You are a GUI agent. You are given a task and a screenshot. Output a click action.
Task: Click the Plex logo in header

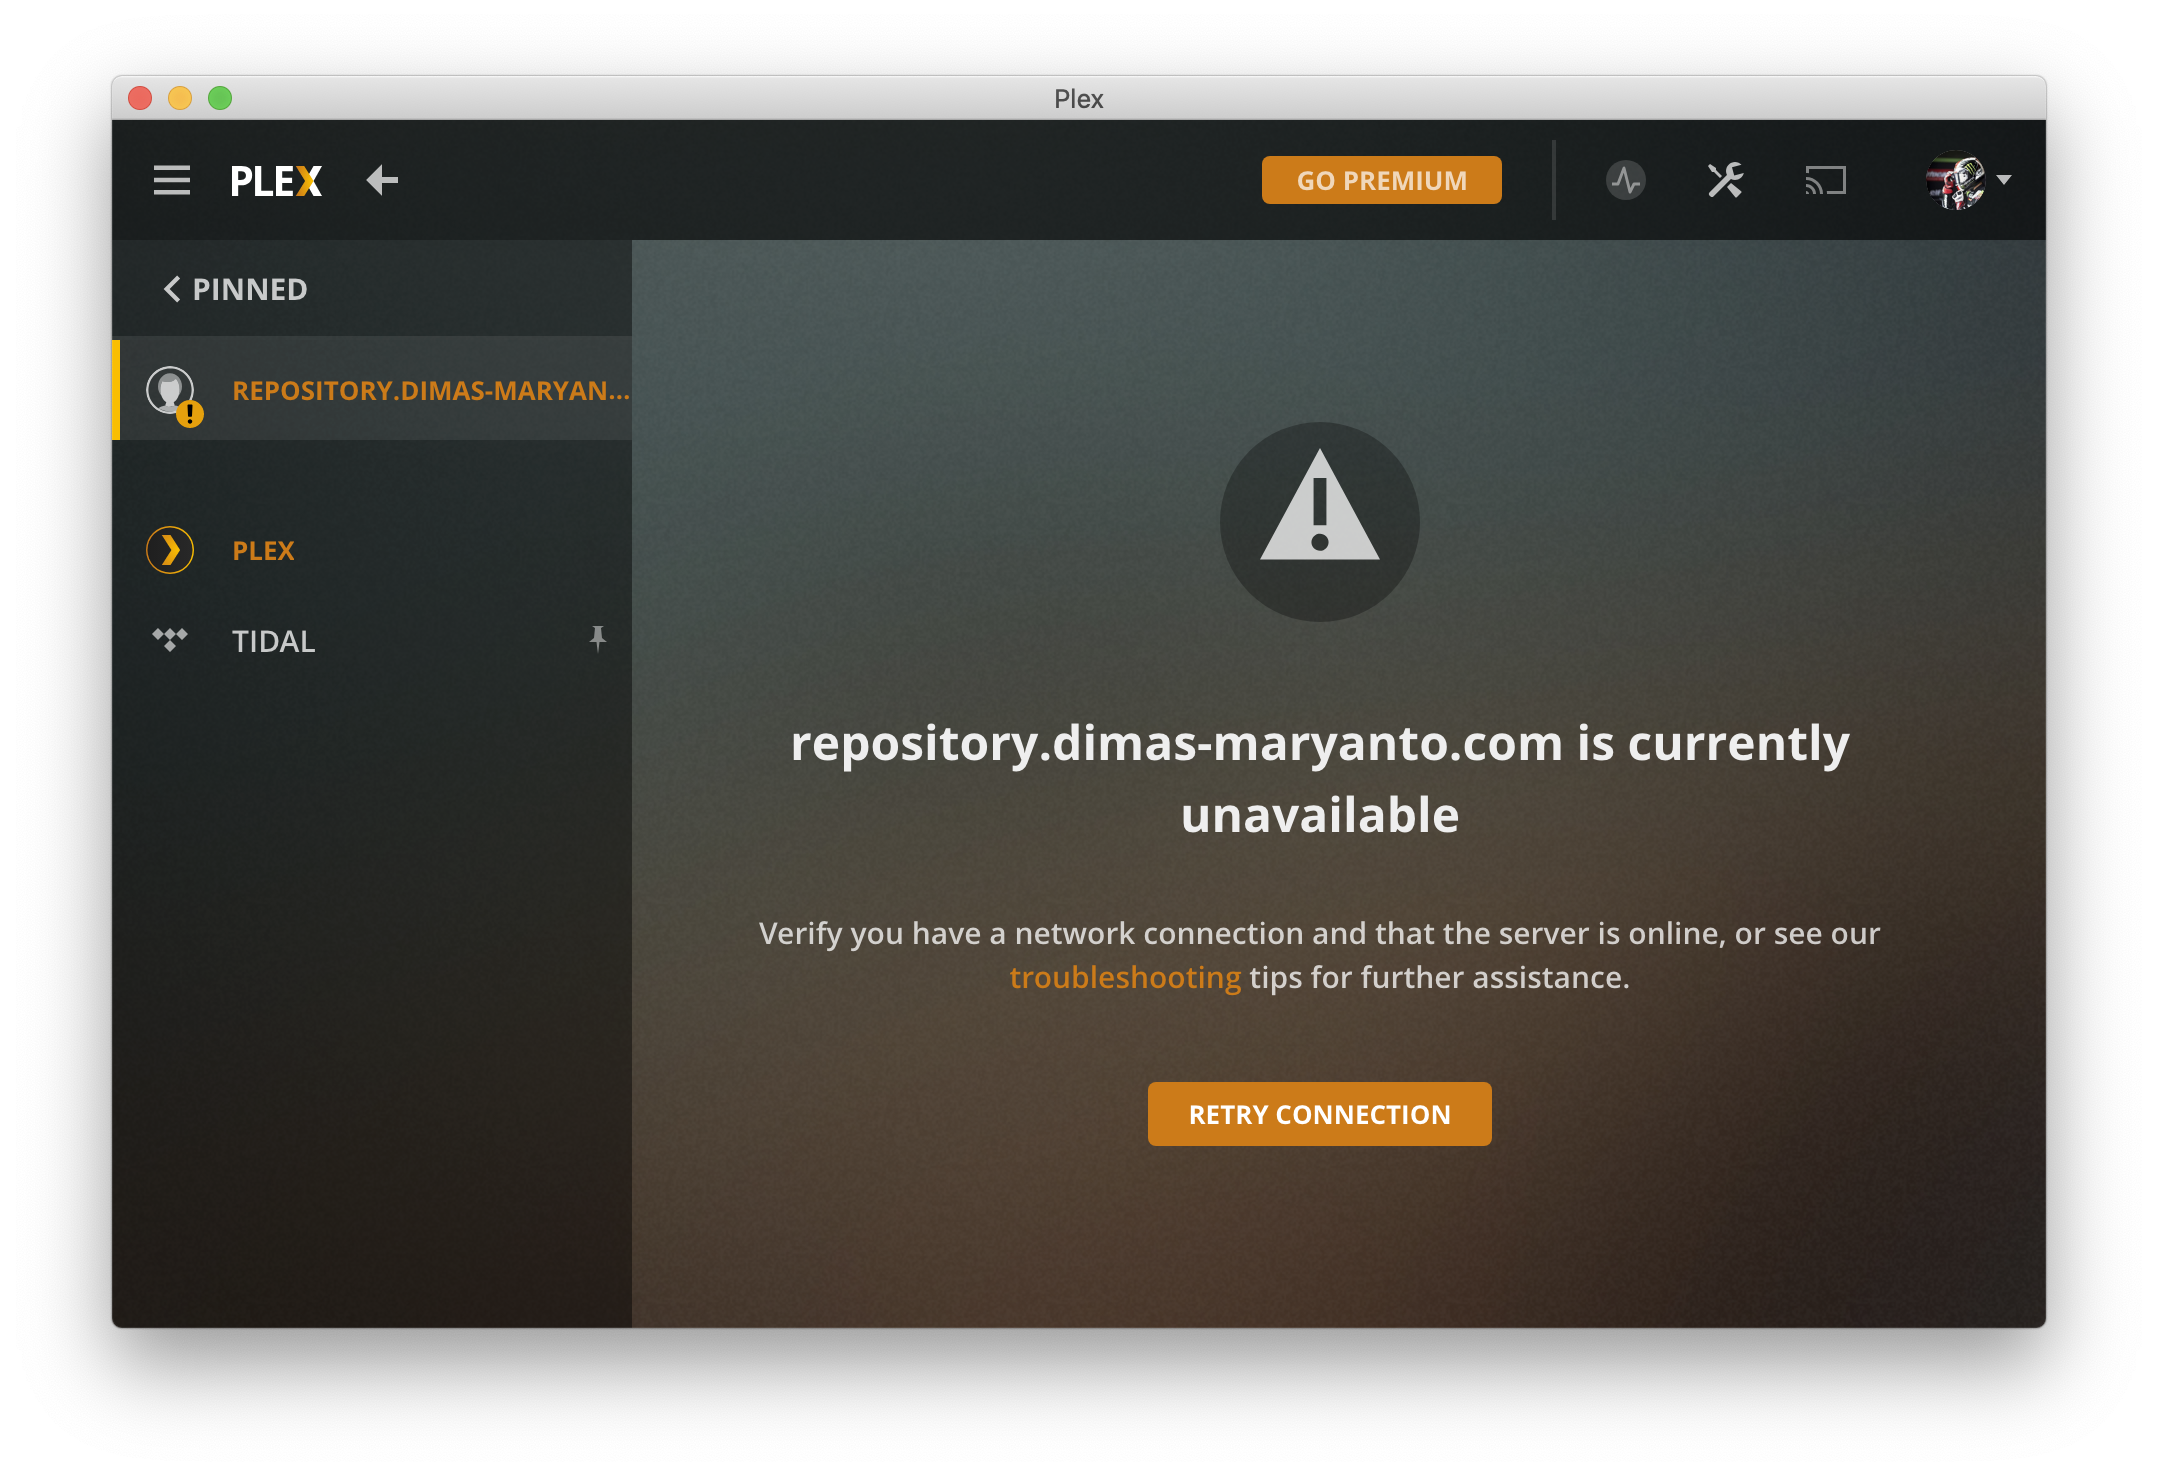276,181
